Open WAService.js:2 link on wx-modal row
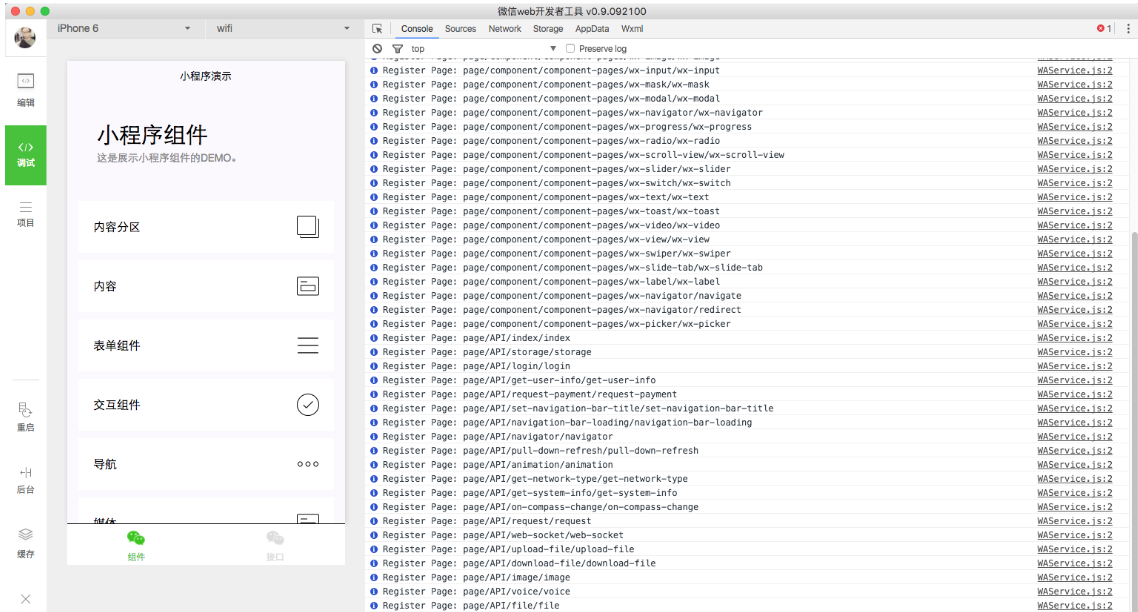The height and width of the screenshot is (612, 1138). [1075, 99]
